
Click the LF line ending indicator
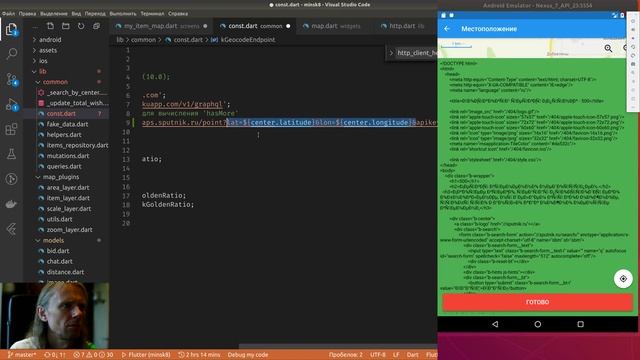tap(396, 355)
